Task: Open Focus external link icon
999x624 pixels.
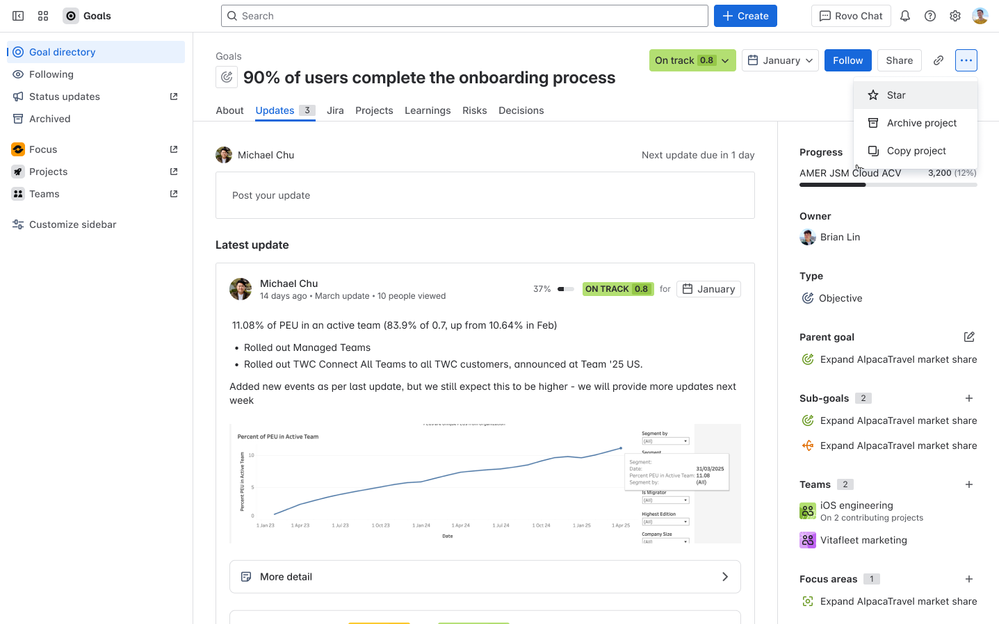Action: [173, 149]
